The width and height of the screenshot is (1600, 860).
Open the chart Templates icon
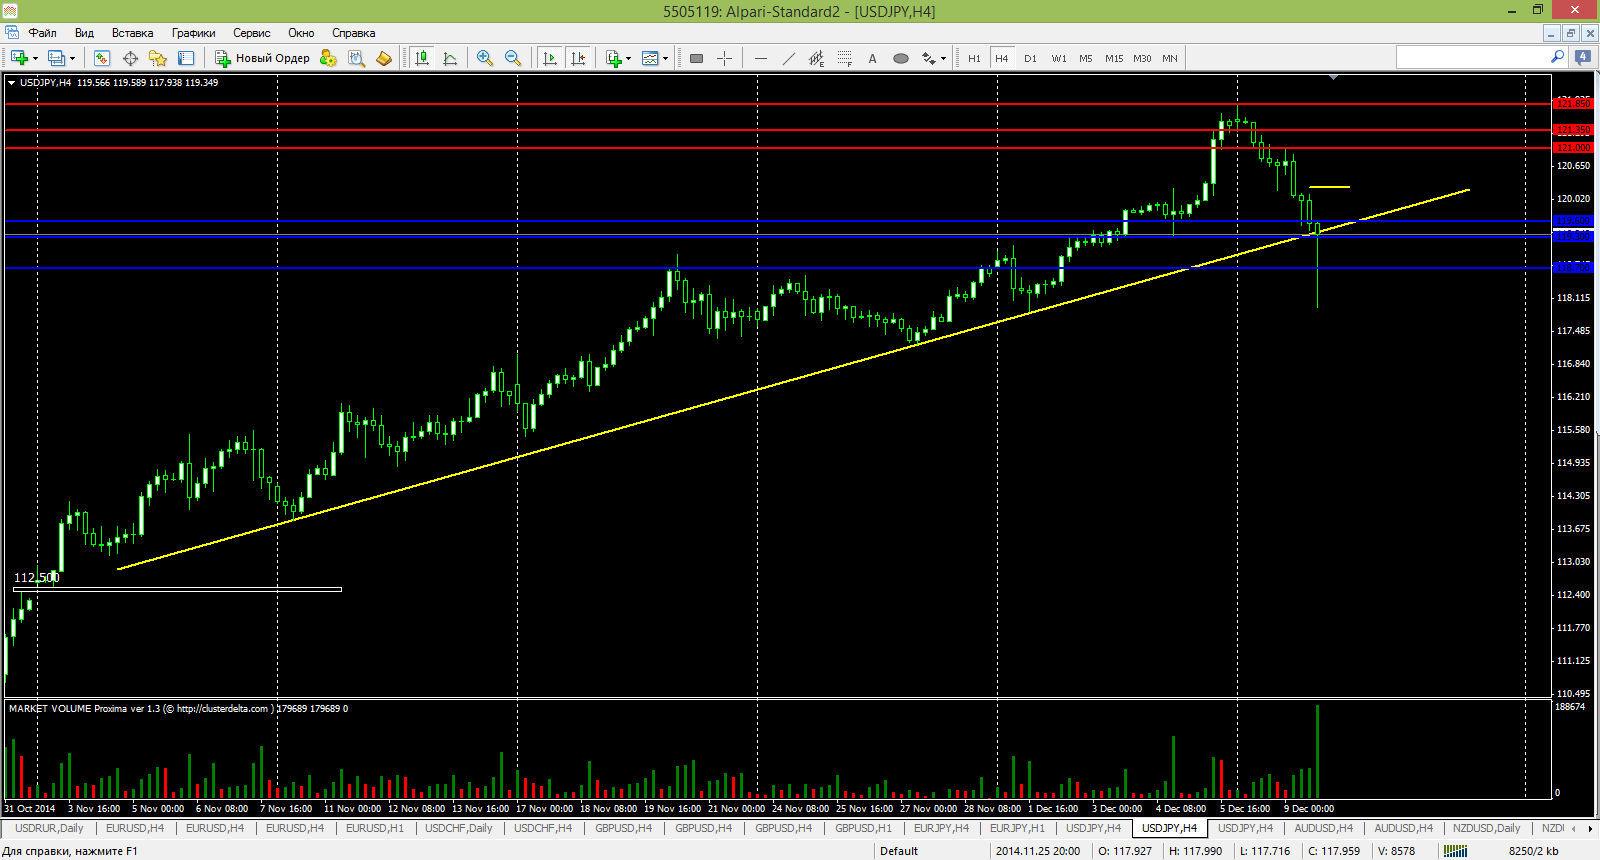click(x=651, y=58)
